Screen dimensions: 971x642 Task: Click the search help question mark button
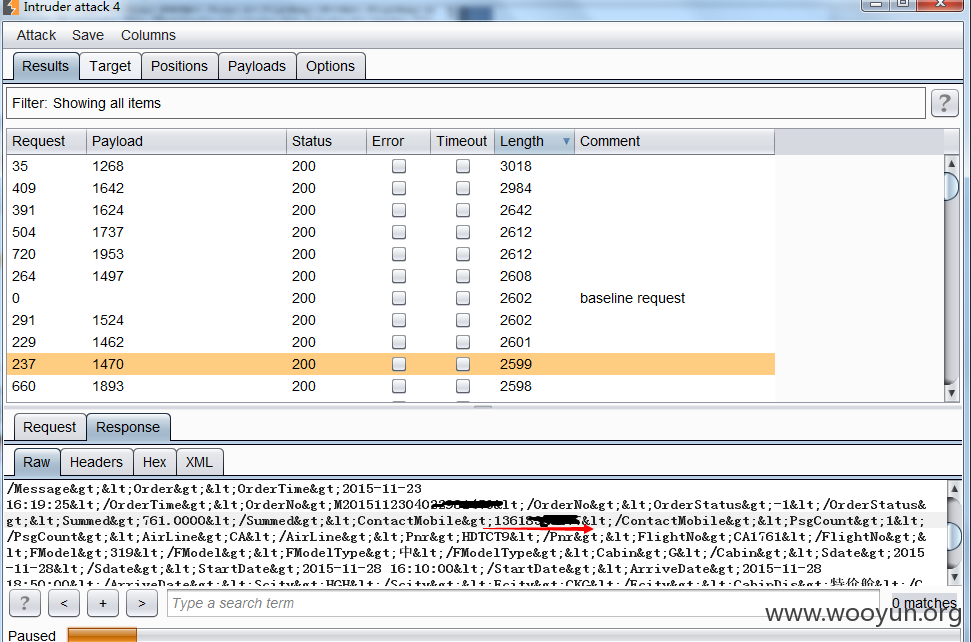coord(25,603)
